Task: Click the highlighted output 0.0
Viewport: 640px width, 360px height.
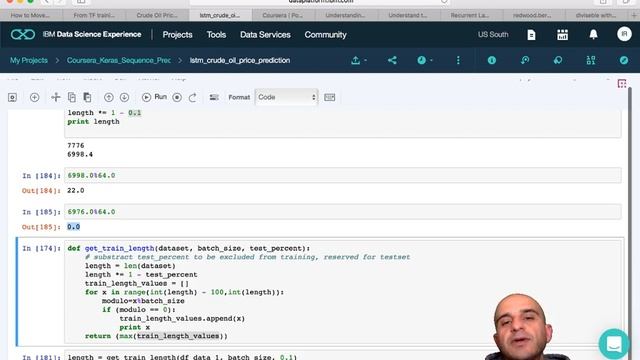Action: pyautogui.click(x=73, y=227)
